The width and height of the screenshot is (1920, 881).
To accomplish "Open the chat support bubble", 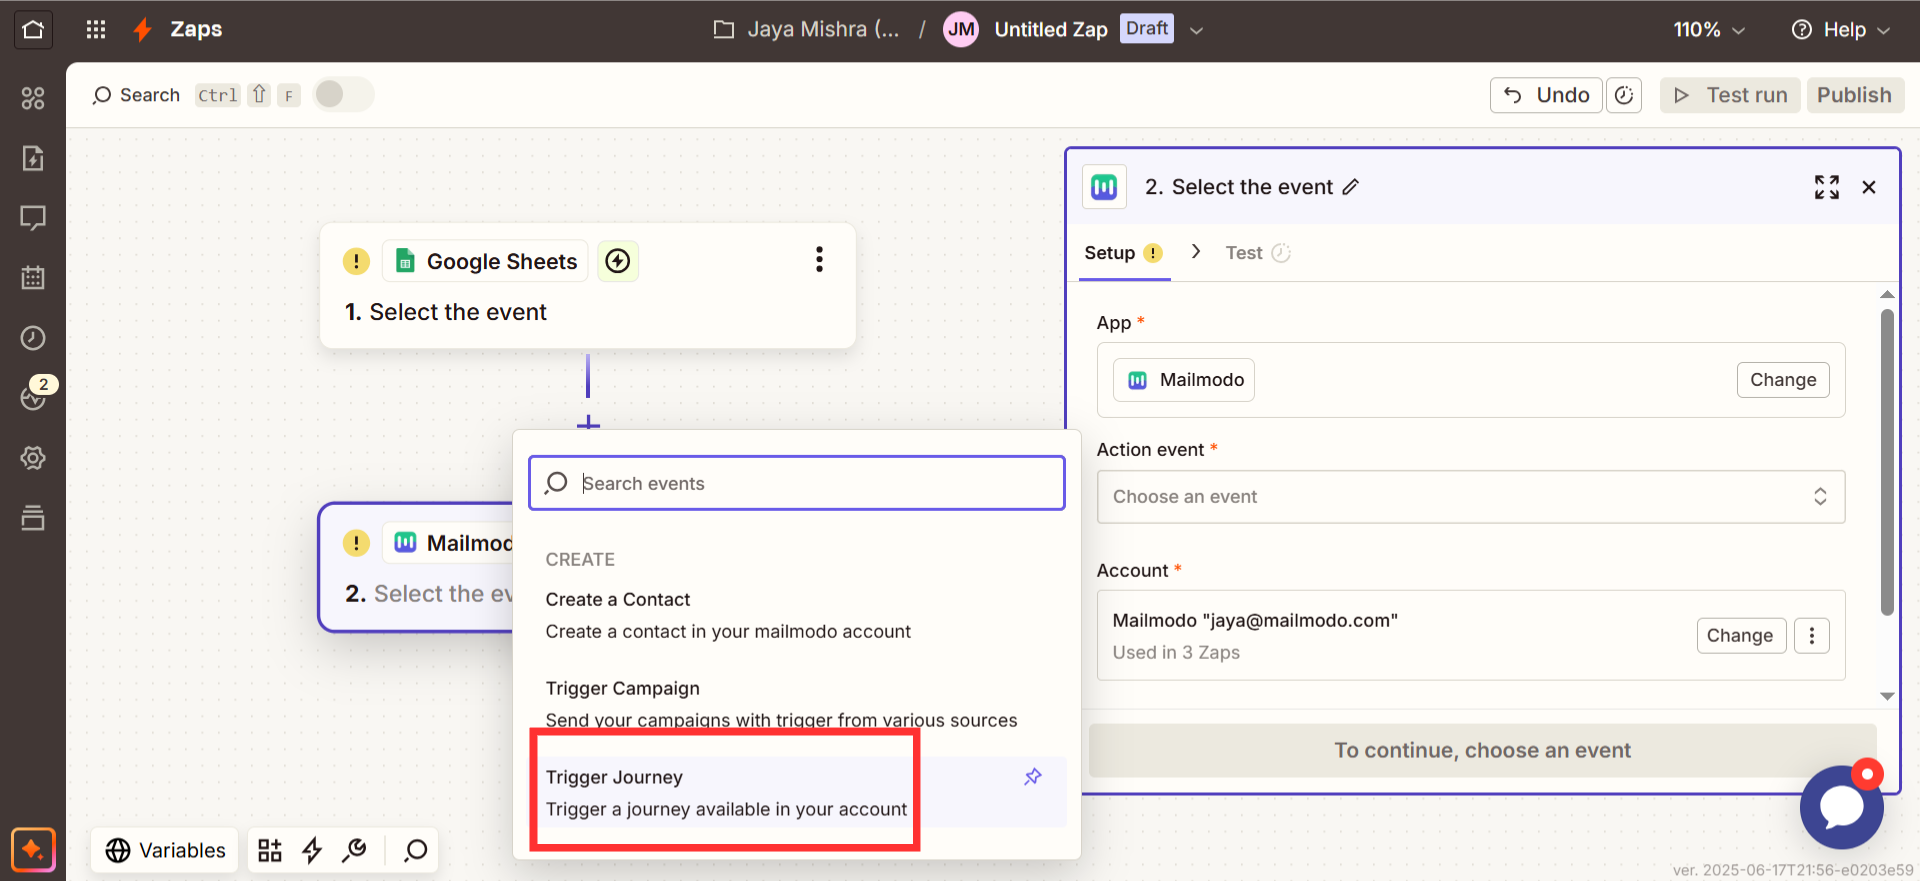I will tap(1842, 806).
